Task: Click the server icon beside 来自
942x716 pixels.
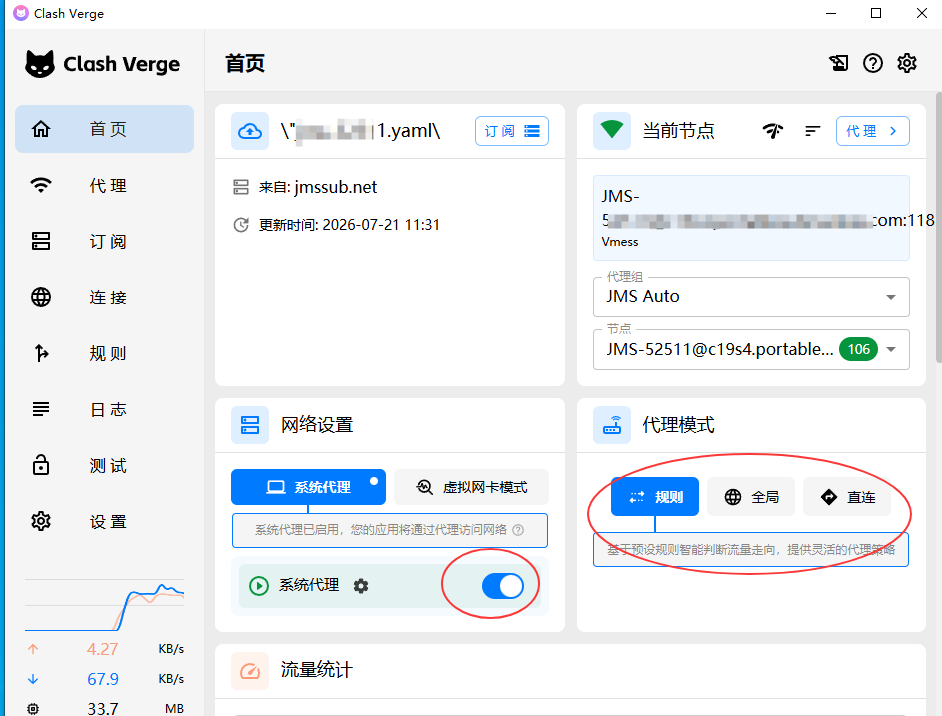Action: pyautogui.click(x=241, y=187)
